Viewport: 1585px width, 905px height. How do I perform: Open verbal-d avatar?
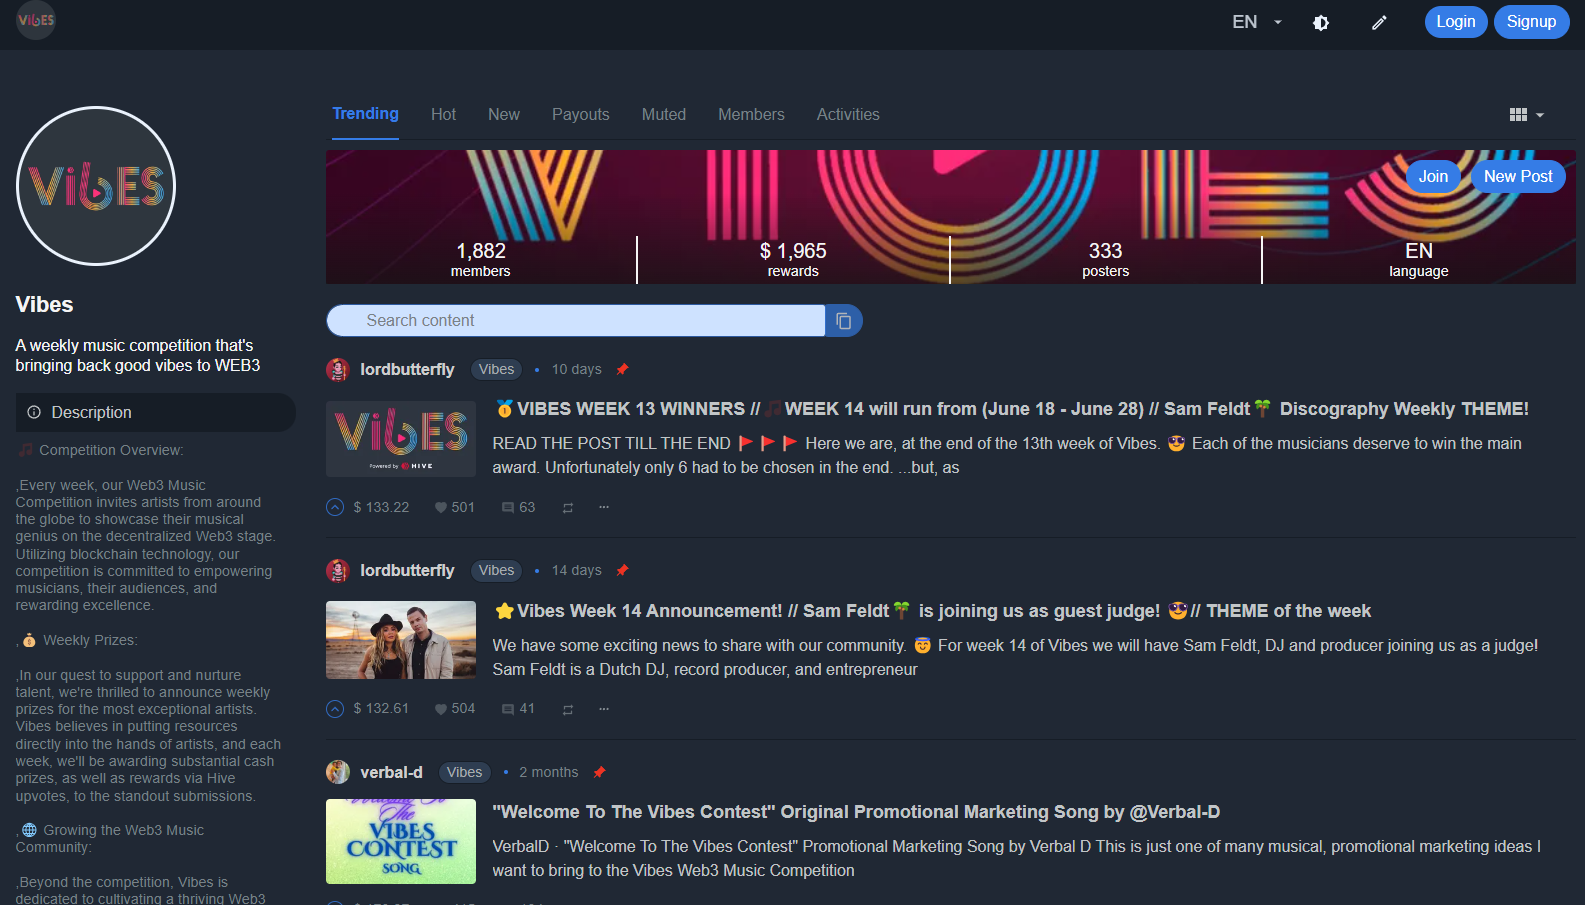338,772
